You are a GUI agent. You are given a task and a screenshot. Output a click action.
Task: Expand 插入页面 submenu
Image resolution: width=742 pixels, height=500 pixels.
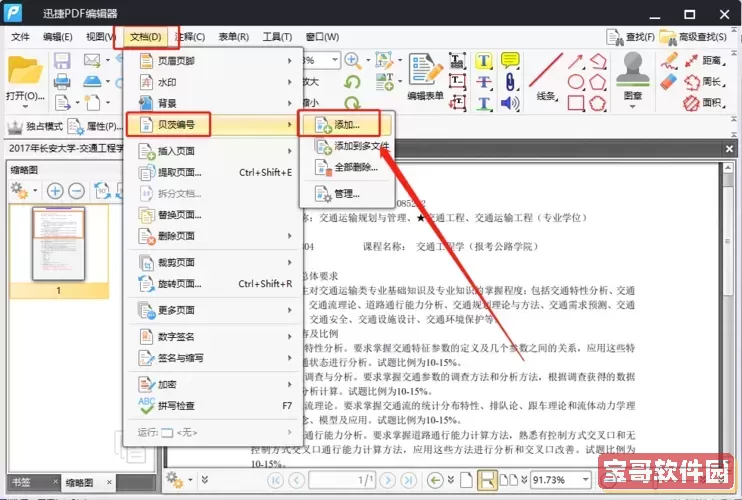(x=214, y=151)
